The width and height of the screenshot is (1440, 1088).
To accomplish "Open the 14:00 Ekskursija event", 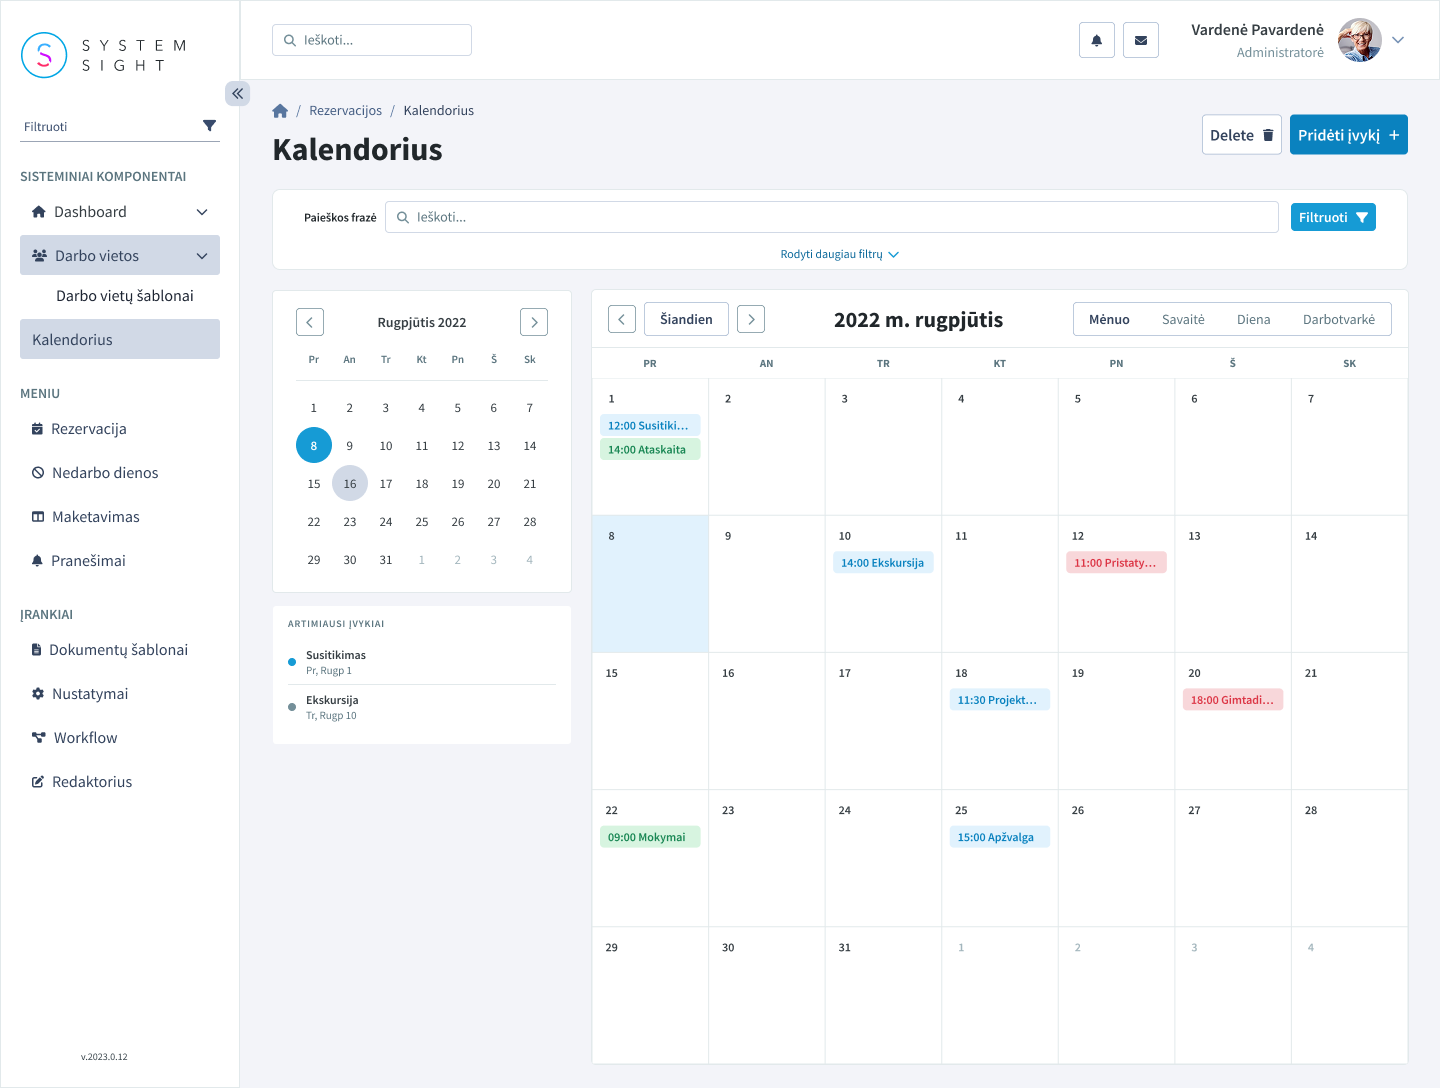I will (883, 563).
